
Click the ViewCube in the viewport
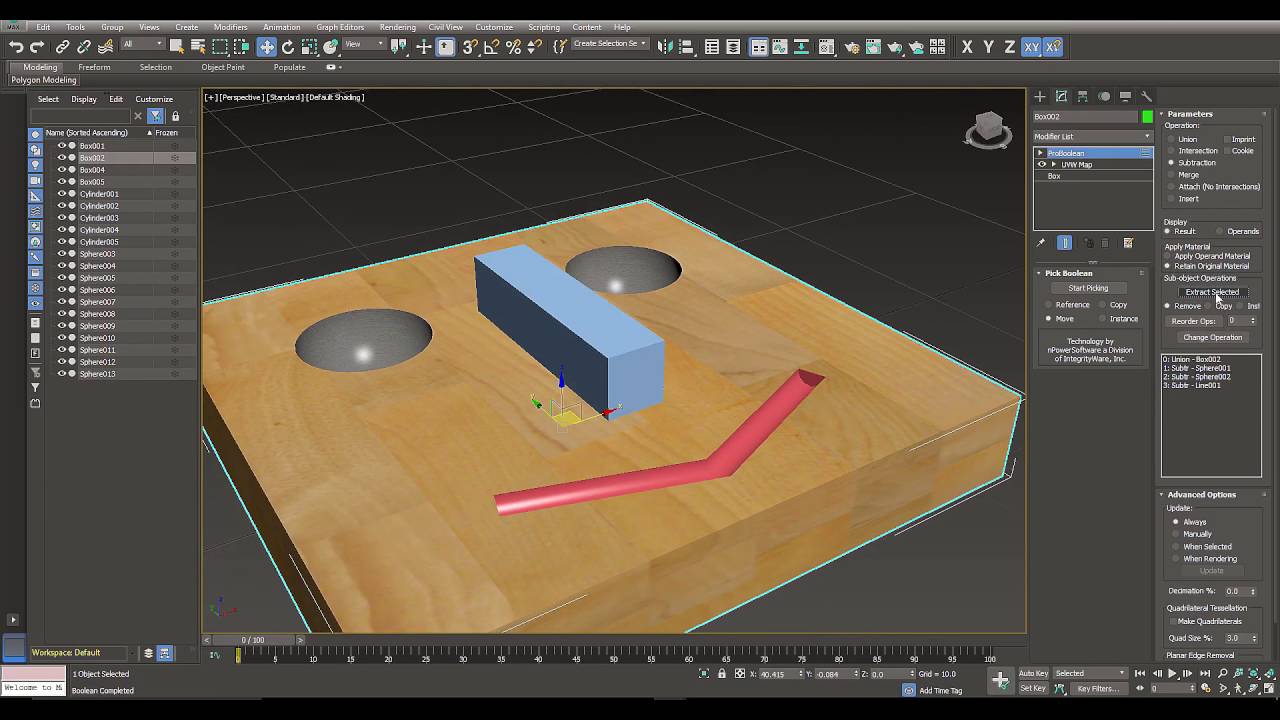(x=988, y=128)
